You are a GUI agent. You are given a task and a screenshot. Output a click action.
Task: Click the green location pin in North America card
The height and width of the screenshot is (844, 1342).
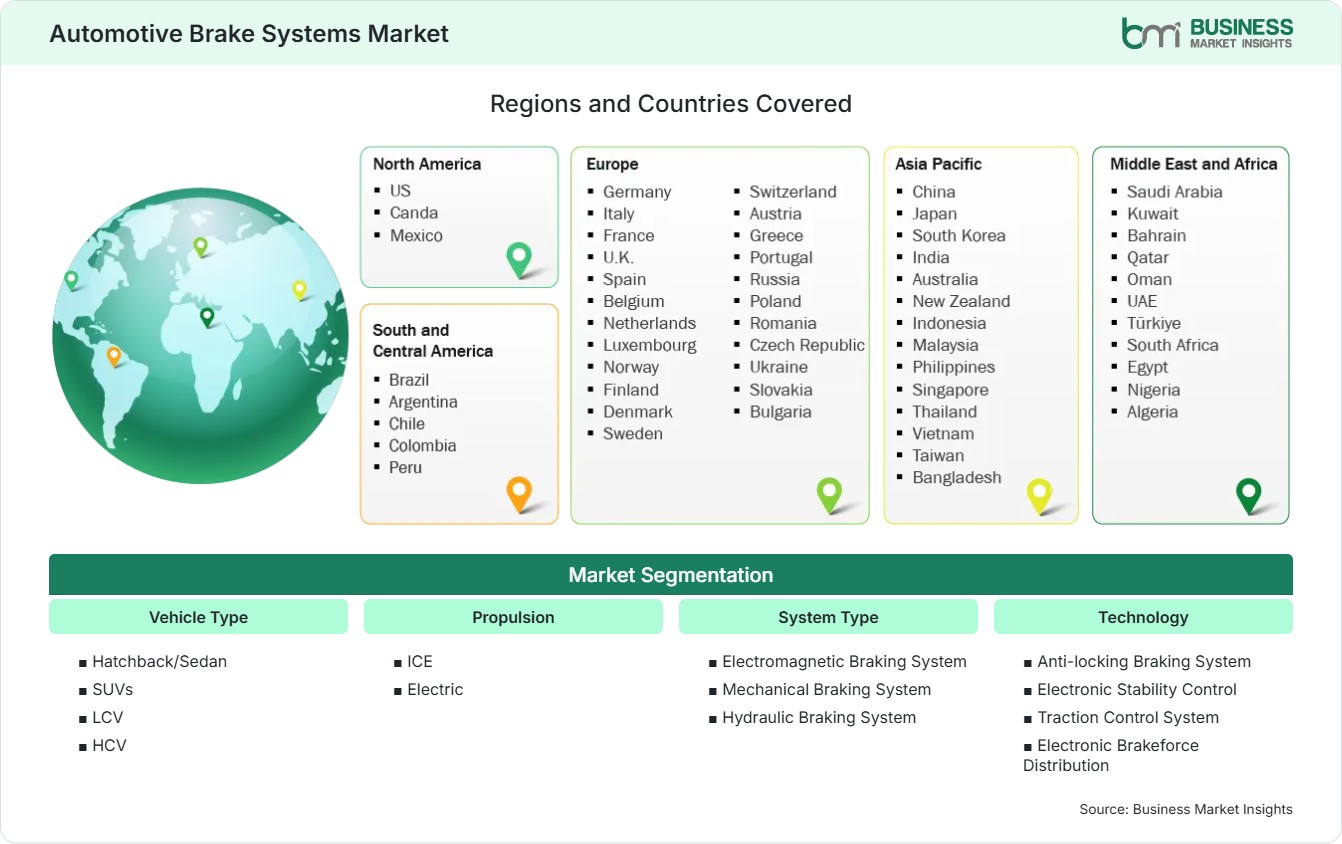pyautogui.click(x=519, y=260)
